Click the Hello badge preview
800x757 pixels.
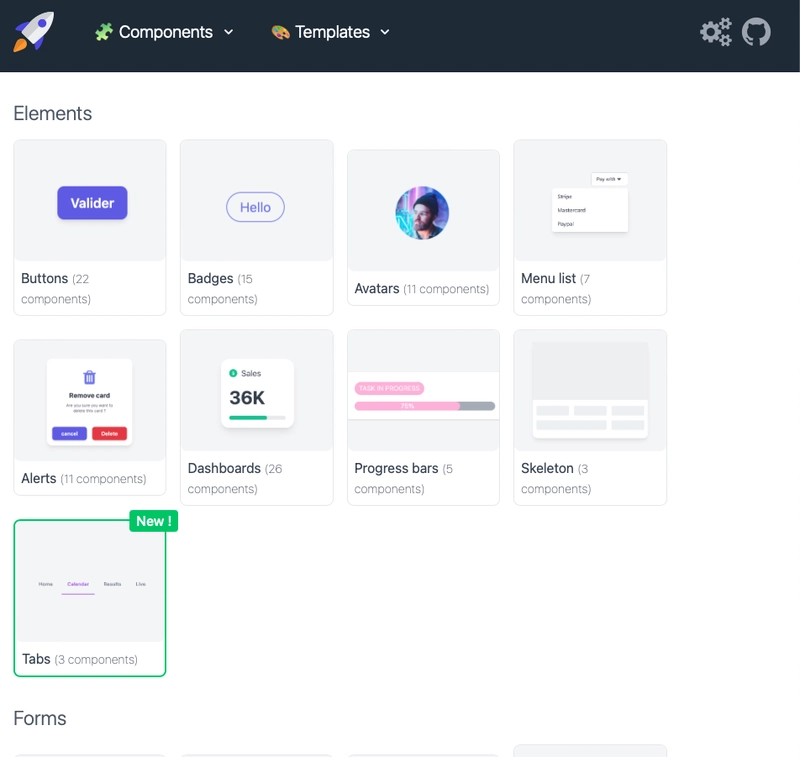(x=255, y=207)
